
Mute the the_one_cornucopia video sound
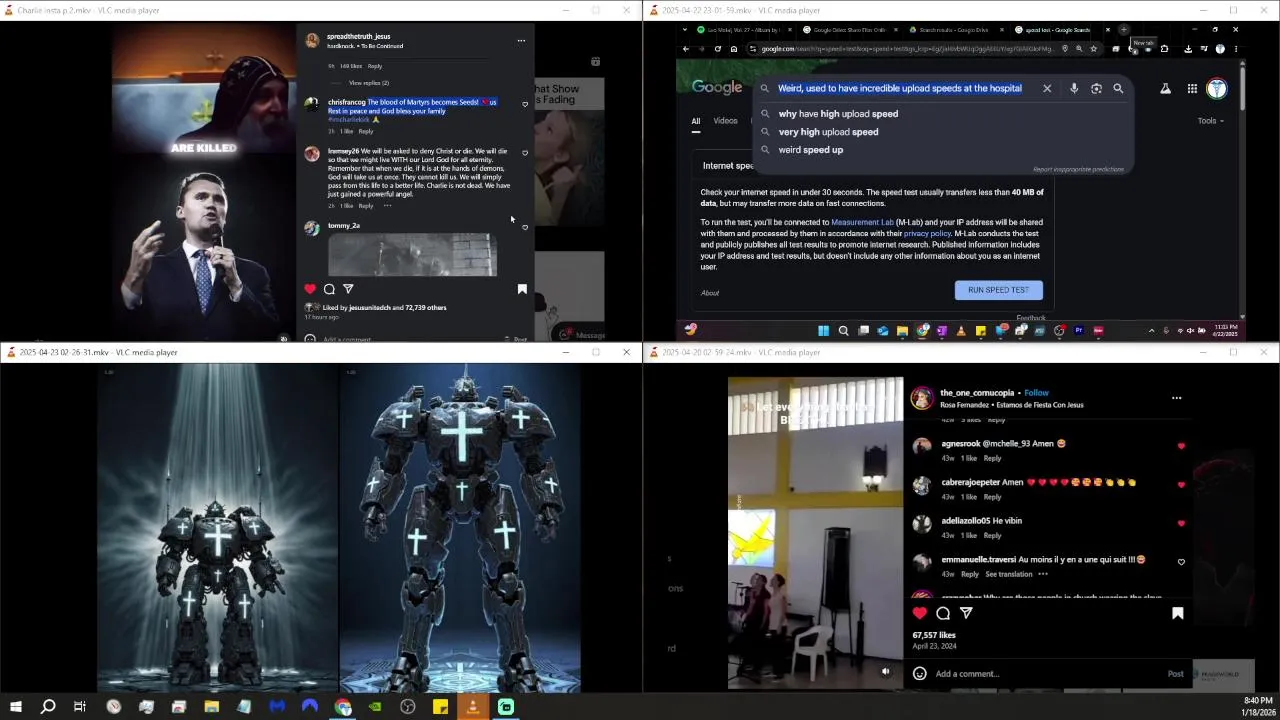point(885,672)
